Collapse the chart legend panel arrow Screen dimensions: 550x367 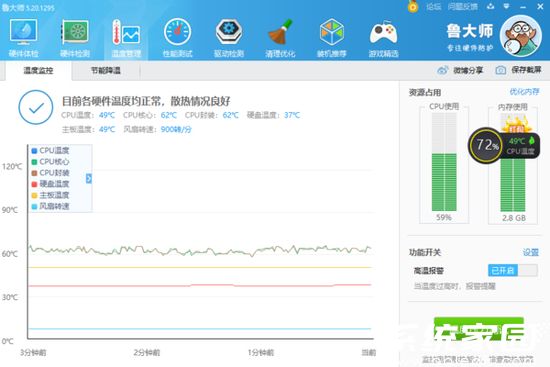coord(89,179)
